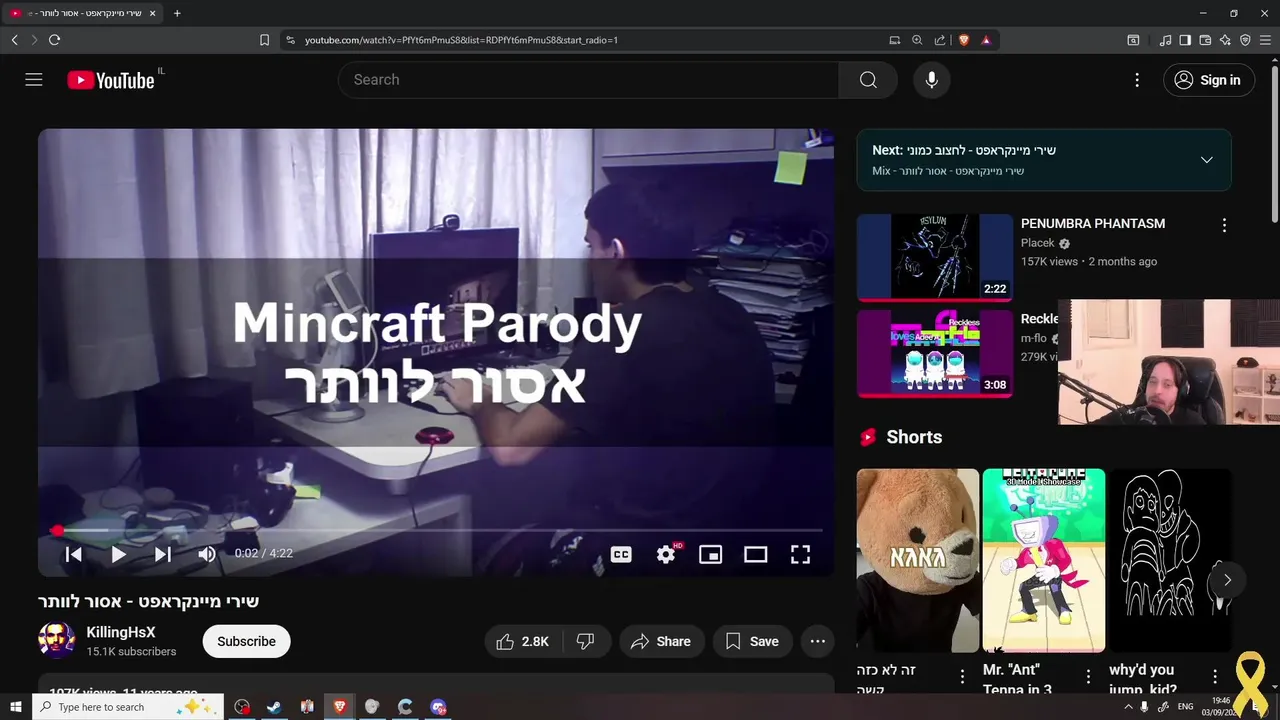Toggle theater mode view
This screenshot has width=1280, height=720.
click(755, 554)
